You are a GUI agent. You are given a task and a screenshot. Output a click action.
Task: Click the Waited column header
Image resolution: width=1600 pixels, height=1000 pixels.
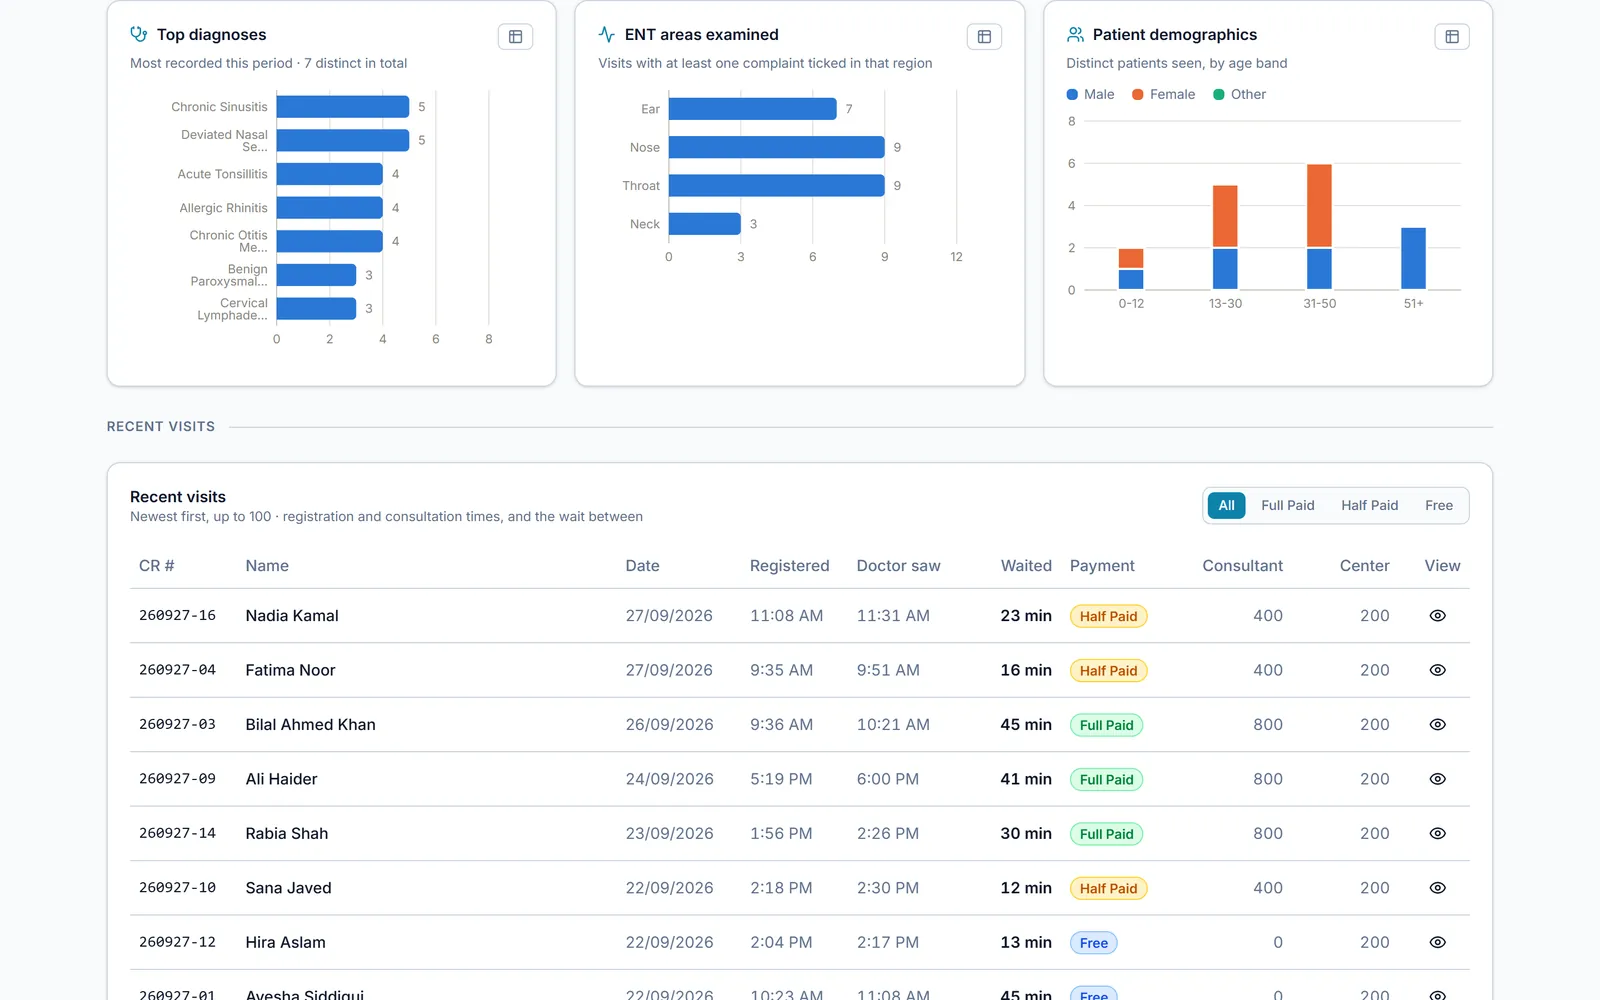coord(1026,566)
